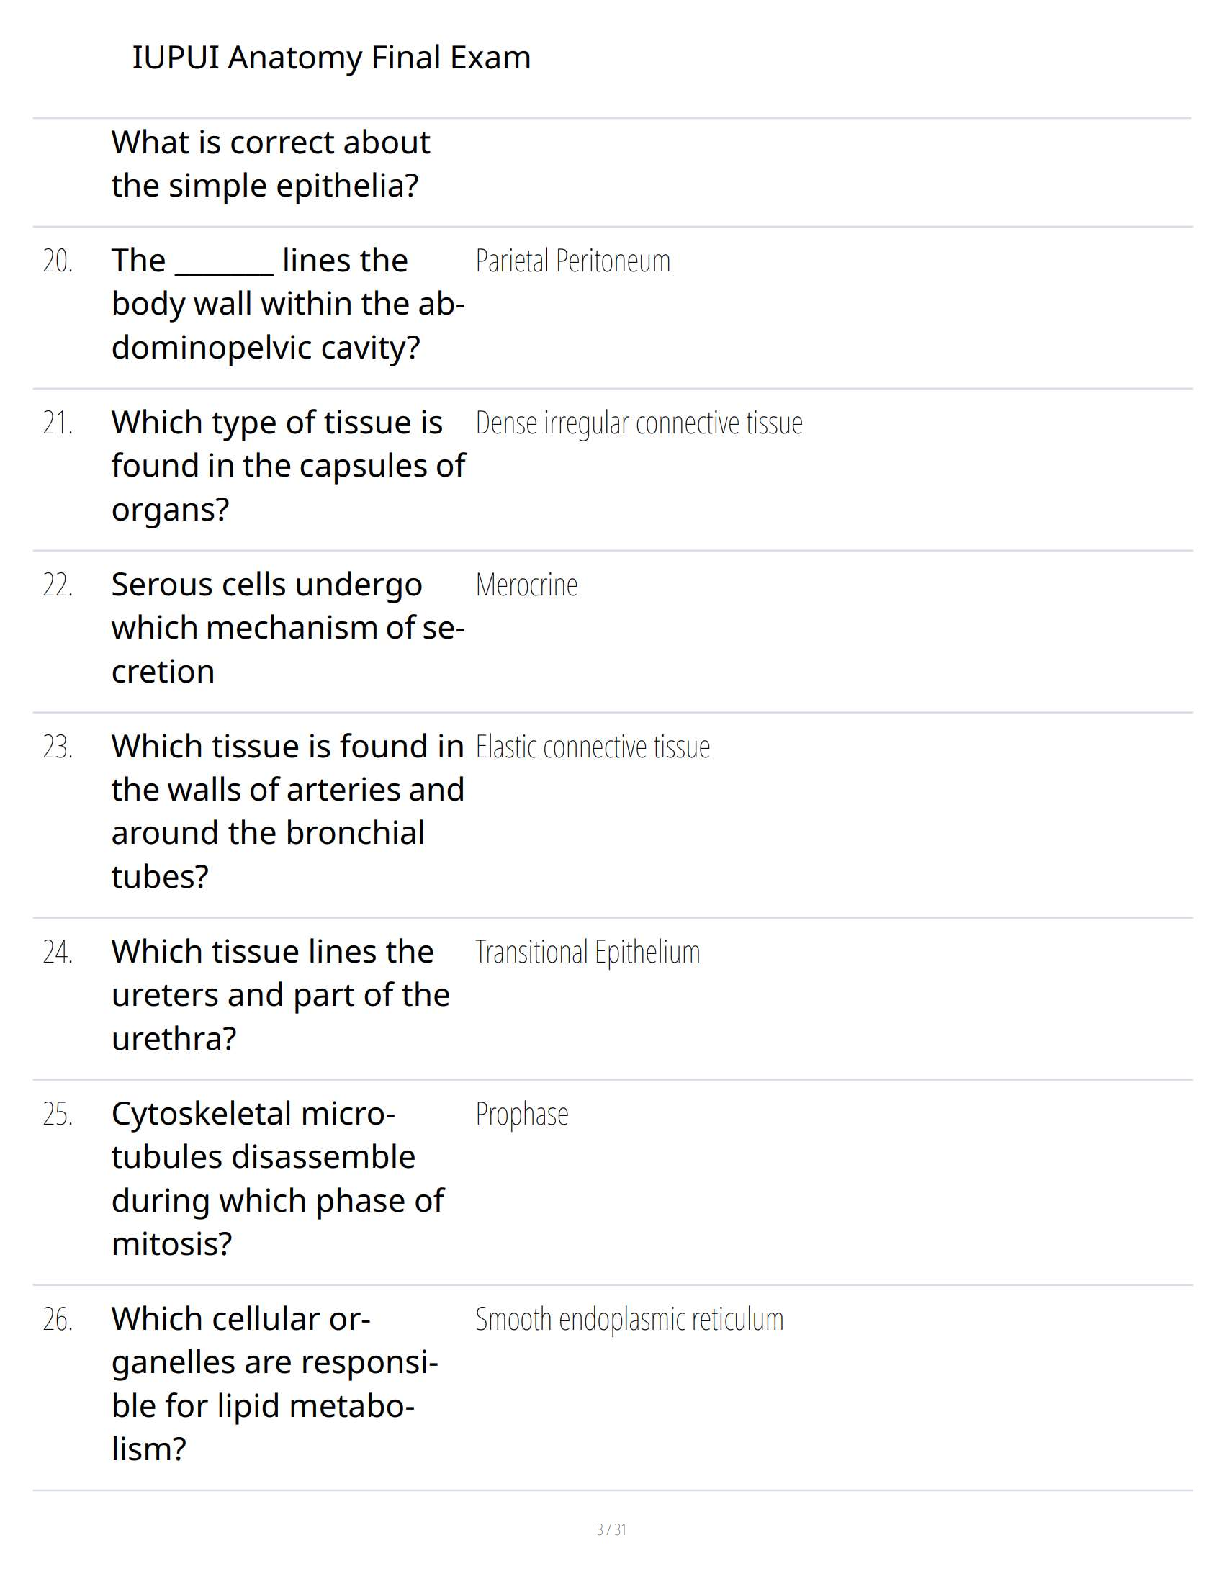Select the Smooth endoplasmic reticulum answer
The height and width of the screenshot is (1584, 1224).
point(629,1319)
